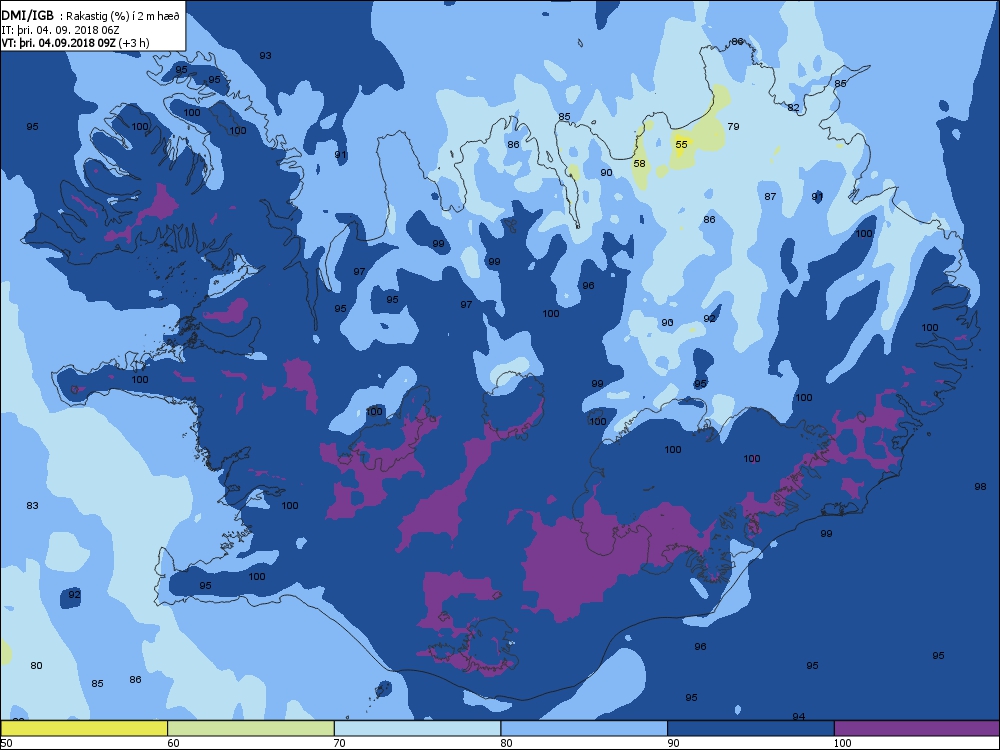This screenshot has width=1000, height=750.
Task: Click the '55' humidity value in yellow area
Action: pos(682,144)
